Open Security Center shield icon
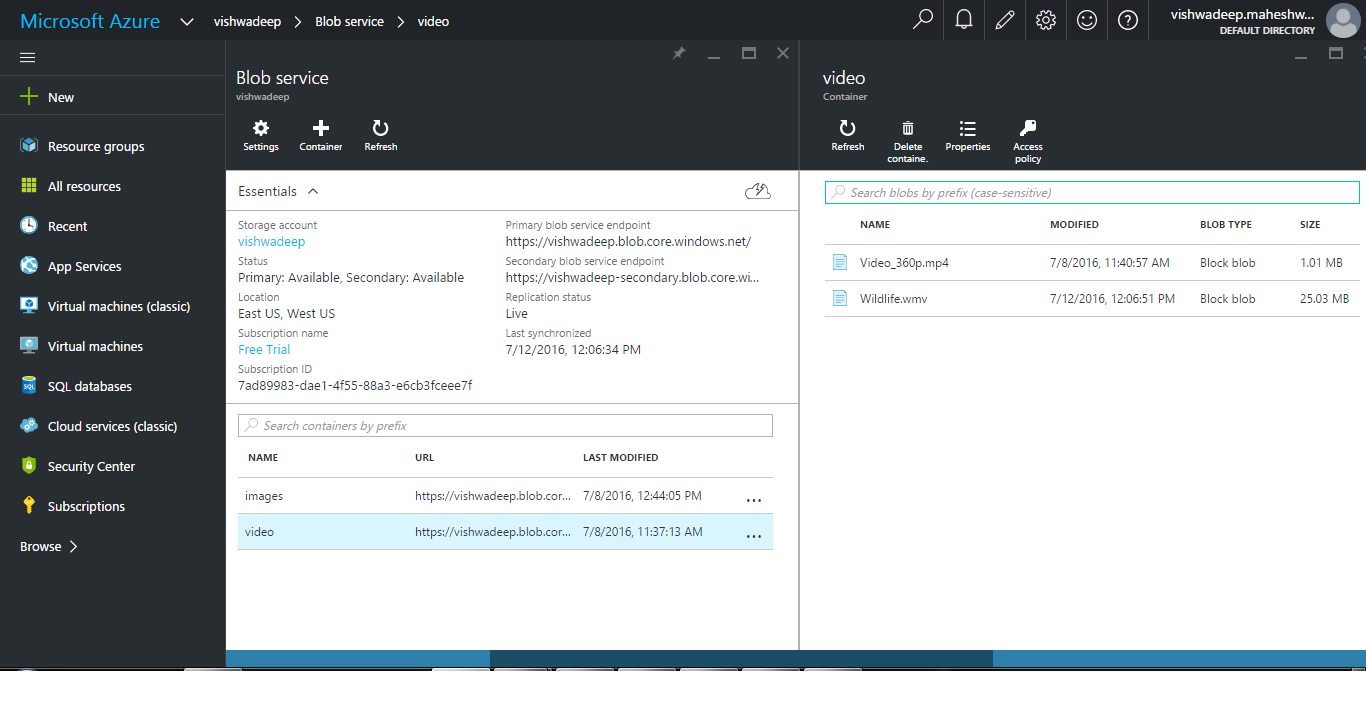This screenshot has height=709, width=1366. pos(29,466)
